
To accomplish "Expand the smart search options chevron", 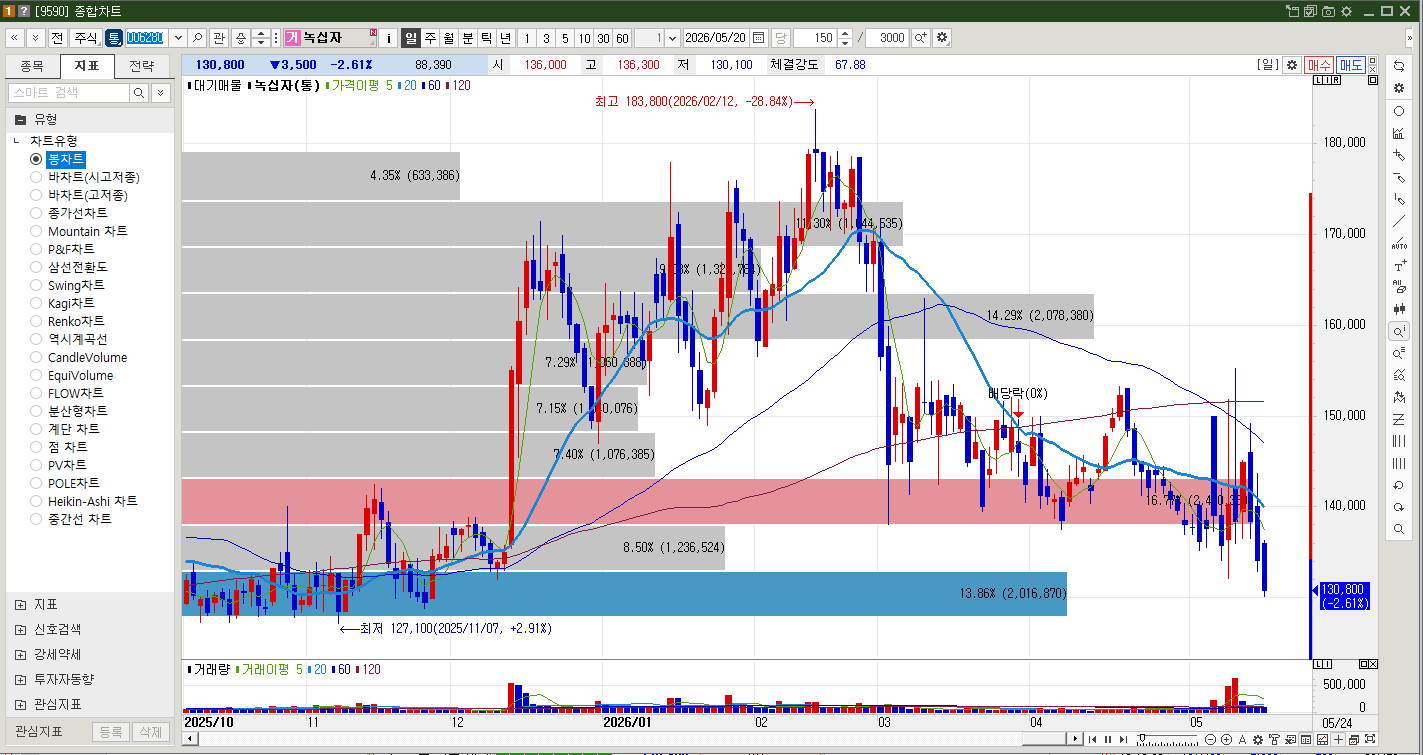I will click(x=162, y=92).
